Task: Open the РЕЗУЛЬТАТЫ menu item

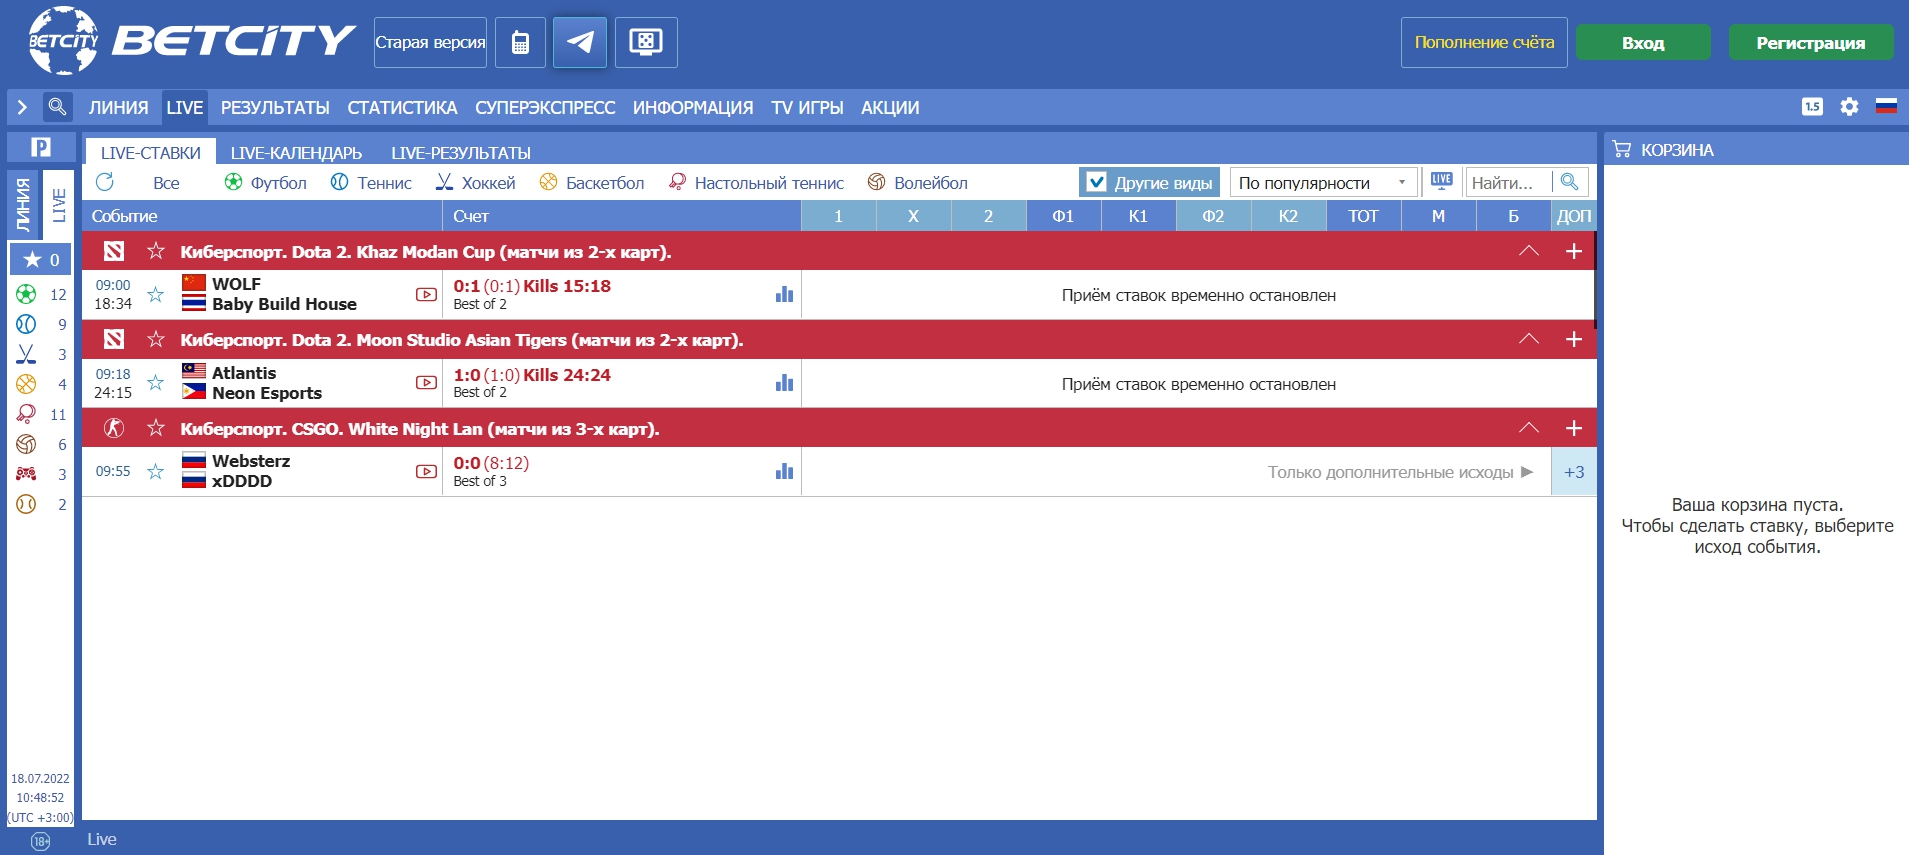Action: (275, 107)
